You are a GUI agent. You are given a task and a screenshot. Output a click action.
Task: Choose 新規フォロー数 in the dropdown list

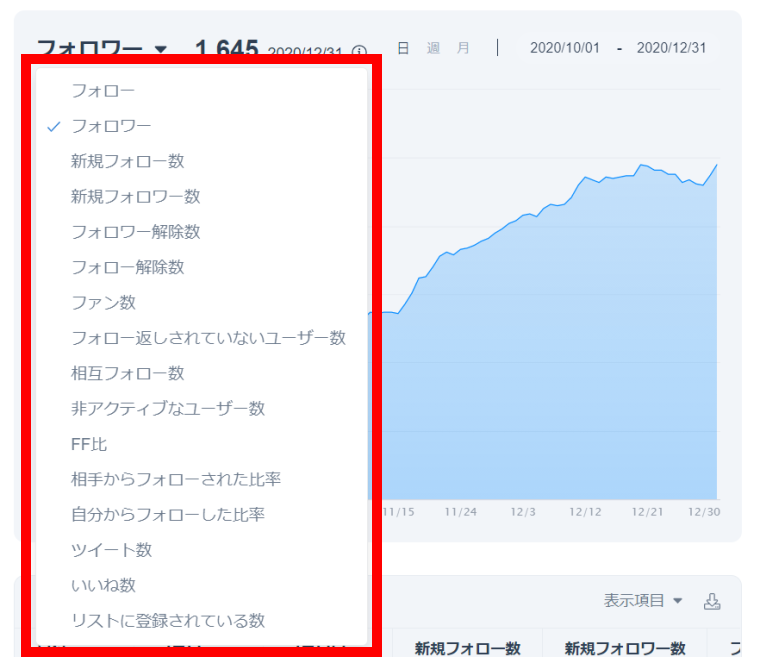[127, 161]
